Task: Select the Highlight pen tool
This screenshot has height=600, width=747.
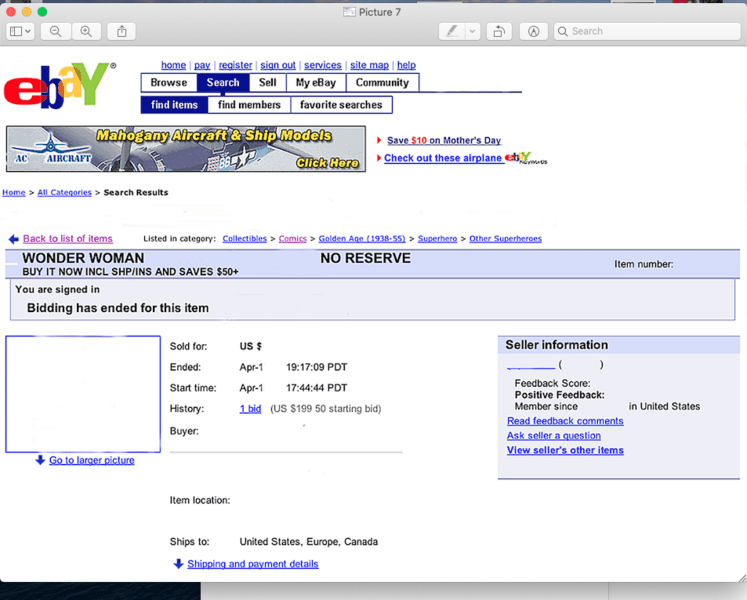Action: (x=452, y=31)
